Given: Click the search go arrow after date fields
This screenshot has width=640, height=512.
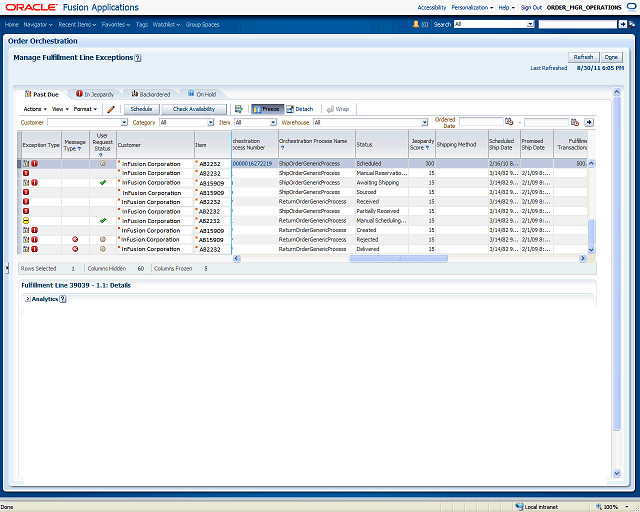Looking at the screenshot, I should pyautogui.click(x=590, y=122).
